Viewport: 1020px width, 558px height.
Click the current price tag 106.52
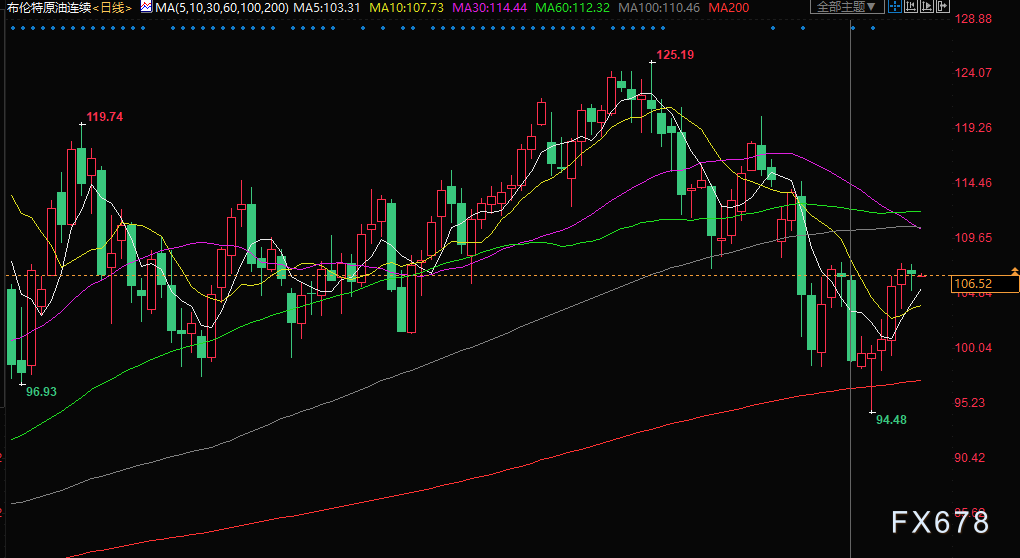pyautogui.click(x=984, y=284)
